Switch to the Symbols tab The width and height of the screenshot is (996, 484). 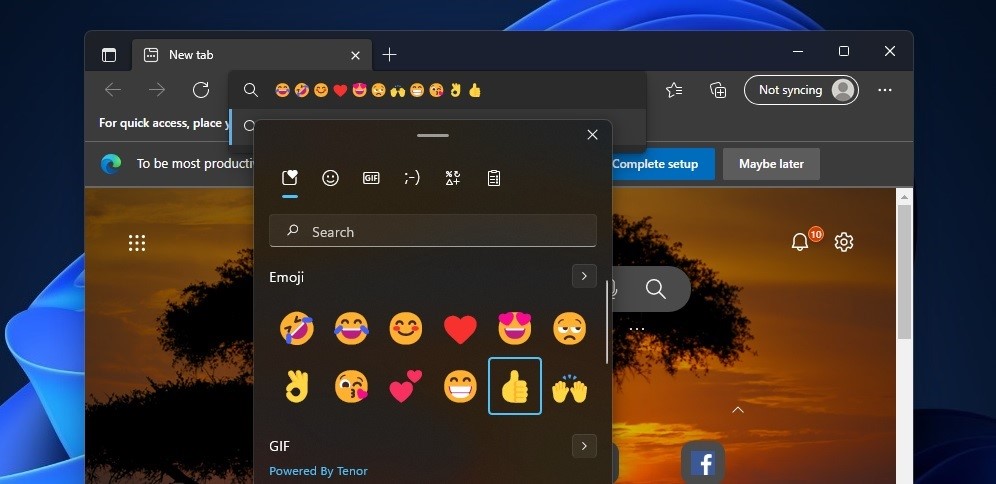click(x=453, y=178)
